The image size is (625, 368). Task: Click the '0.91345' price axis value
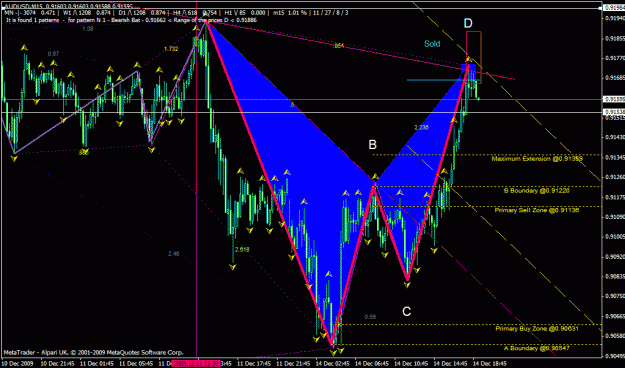614,157
